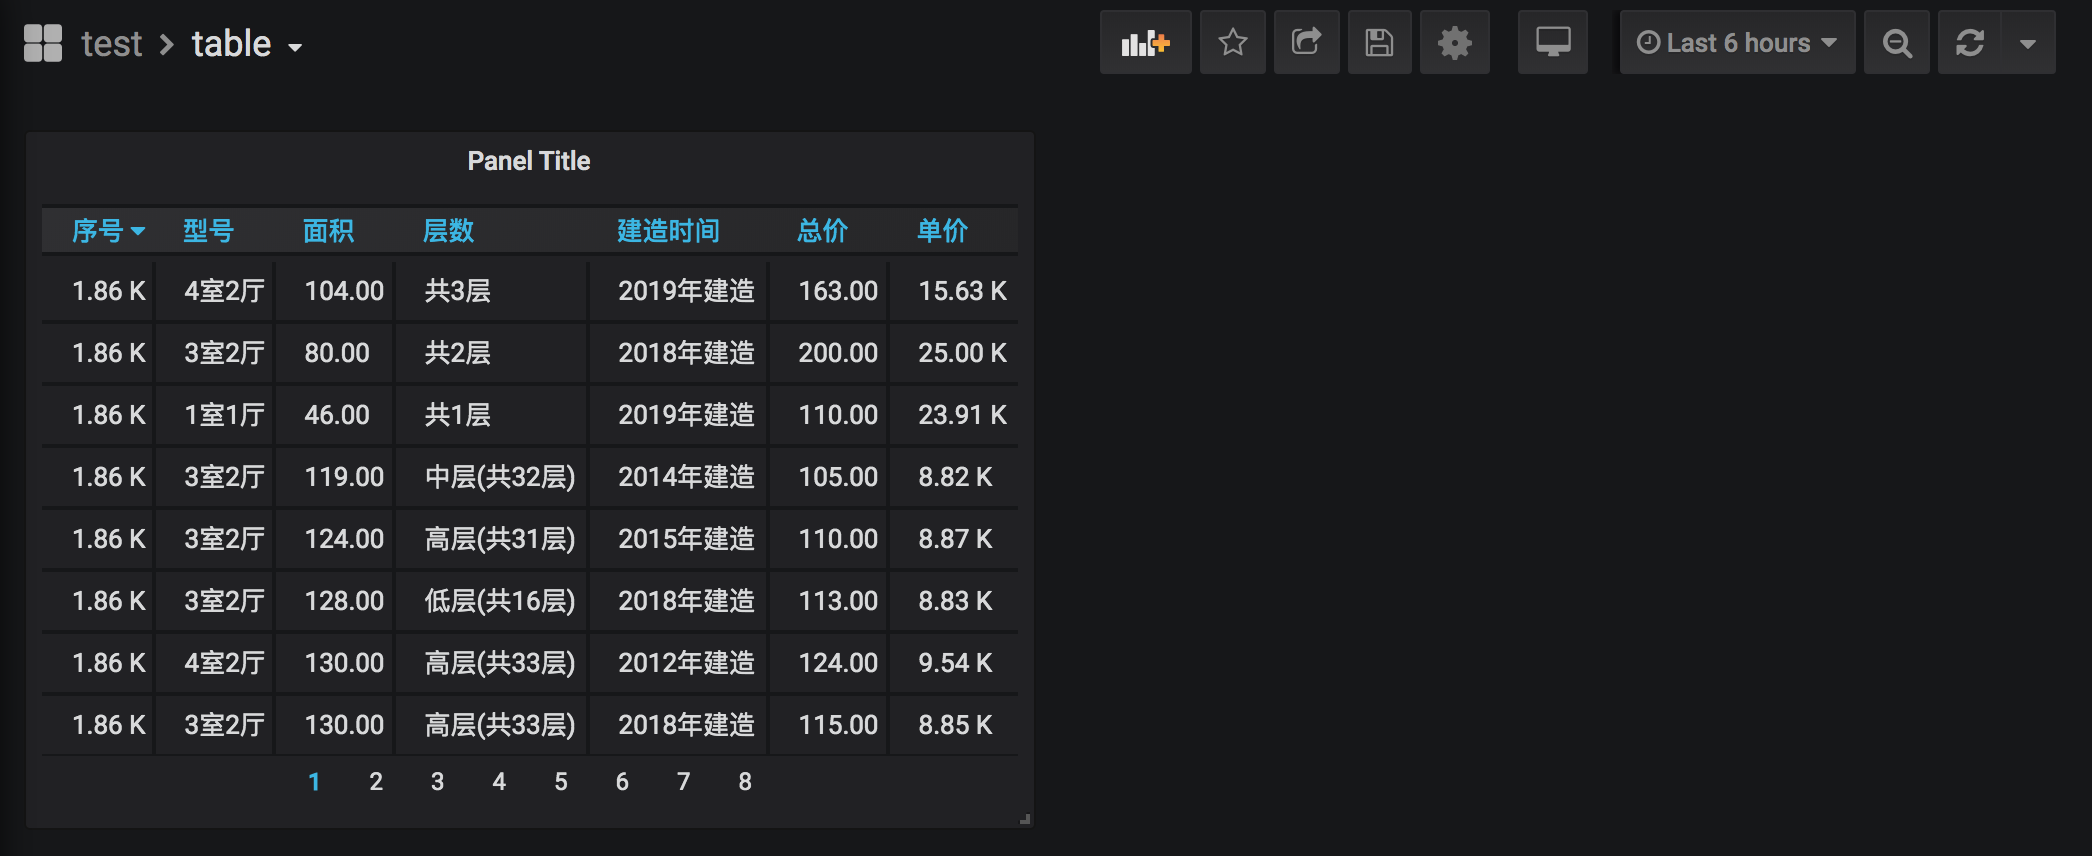Image resolution: width=2092 pixels, height=856 pixels.
Task: Select table page 1
Action: tap(314, 782)
